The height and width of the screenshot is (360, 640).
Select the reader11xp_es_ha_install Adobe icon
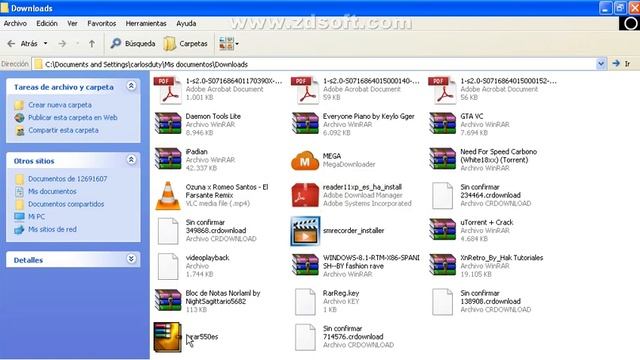305,195
